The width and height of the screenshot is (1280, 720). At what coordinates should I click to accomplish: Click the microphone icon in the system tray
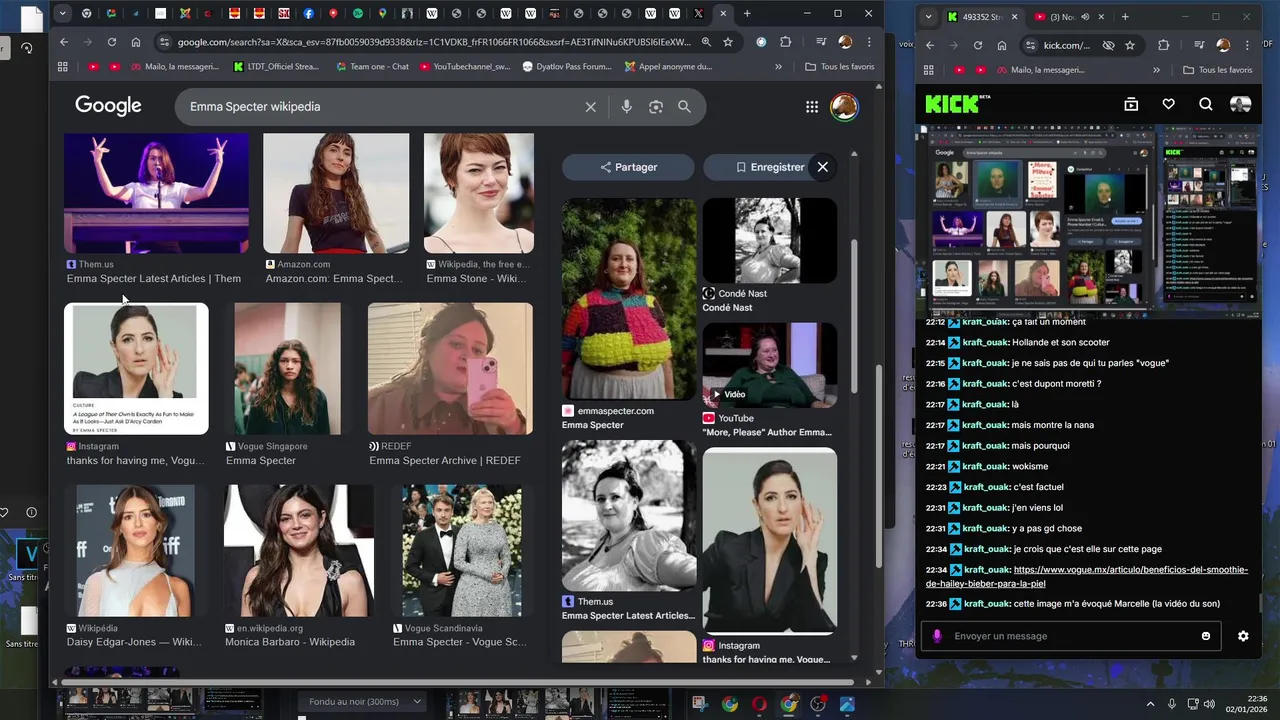(1171, 704)
